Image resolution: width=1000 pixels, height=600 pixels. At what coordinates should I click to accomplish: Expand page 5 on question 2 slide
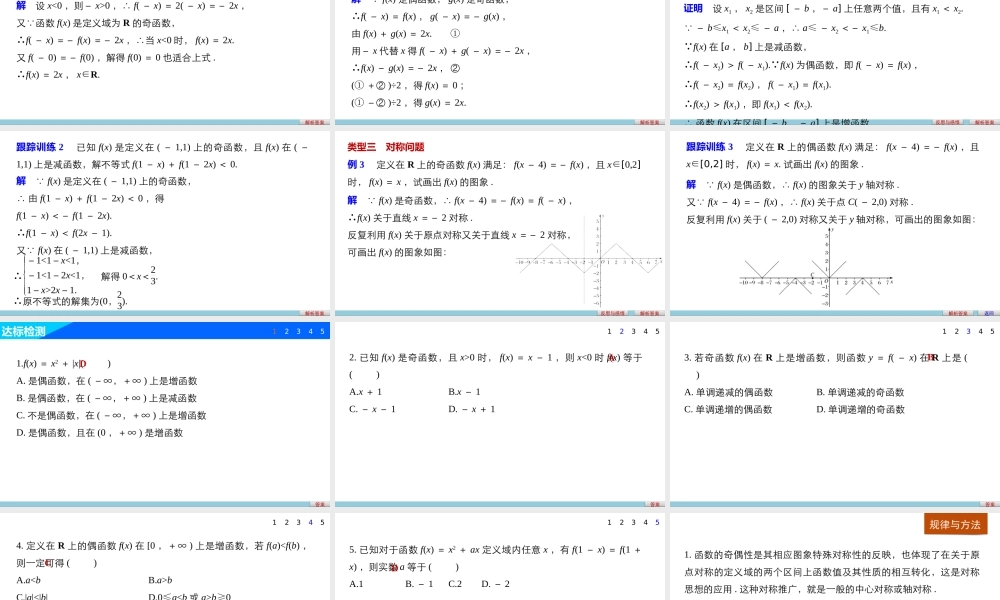coord(657,331)
